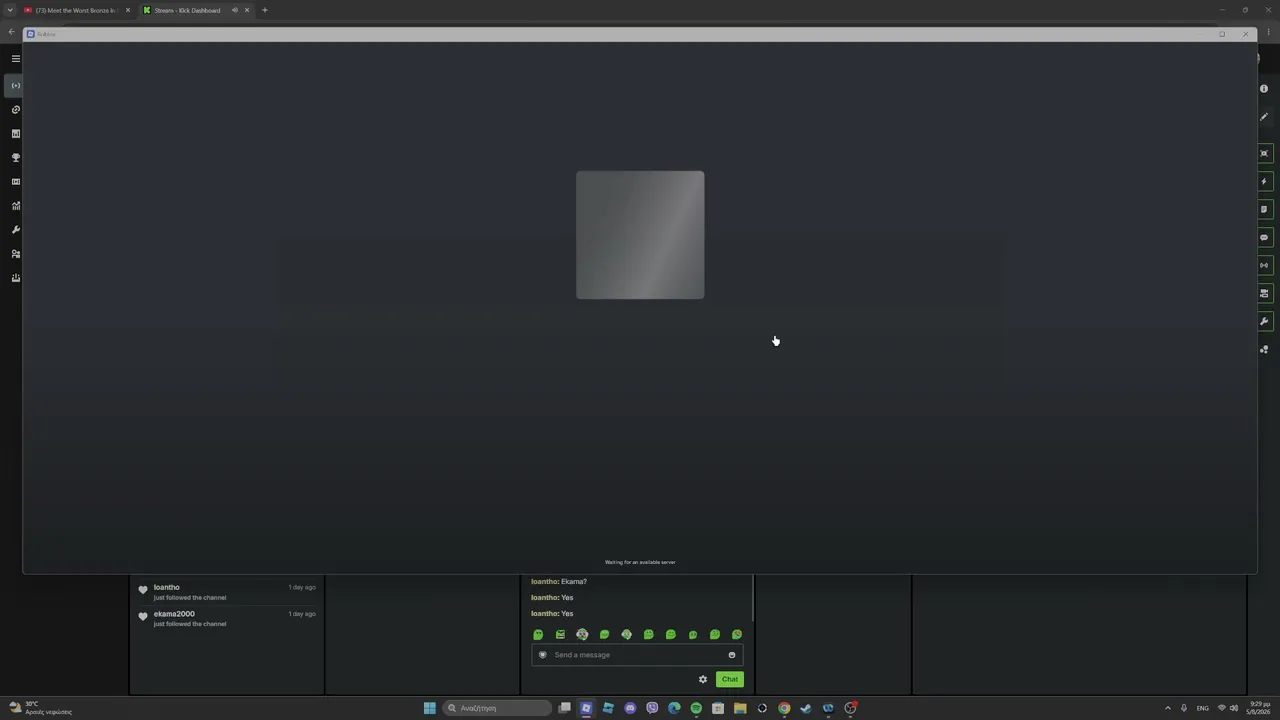Switch to Google Chrome in the taskbar
The width and height of the screenshot is (1280, 720).
pos(784,708)
